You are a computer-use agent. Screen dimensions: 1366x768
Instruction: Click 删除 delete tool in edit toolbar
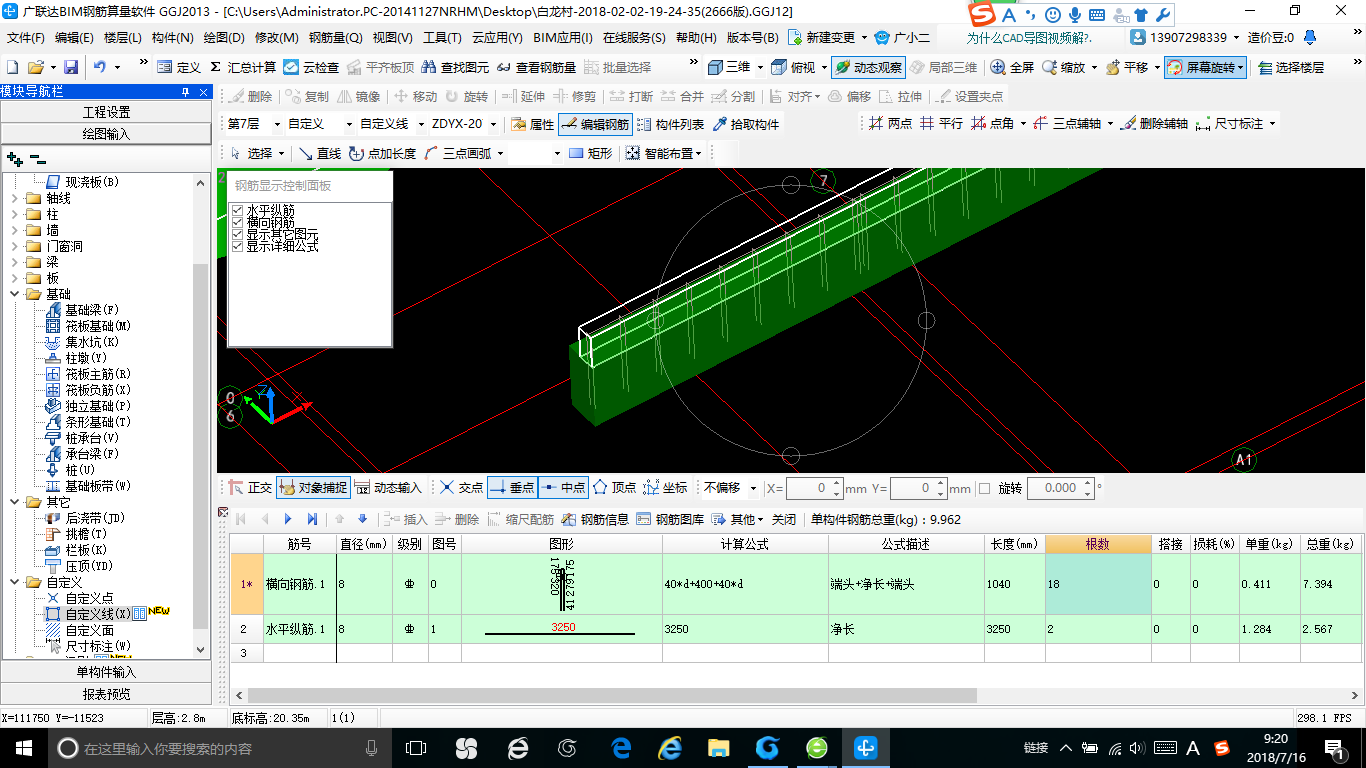251,96
